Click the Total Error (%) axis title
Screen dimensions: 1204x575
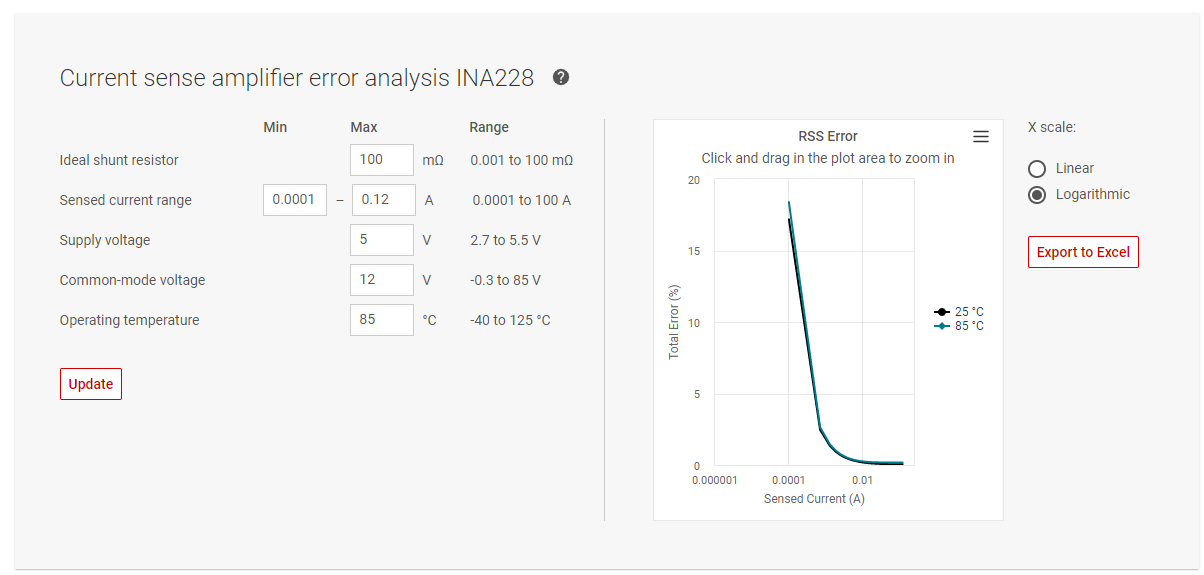tap(674, 322)
